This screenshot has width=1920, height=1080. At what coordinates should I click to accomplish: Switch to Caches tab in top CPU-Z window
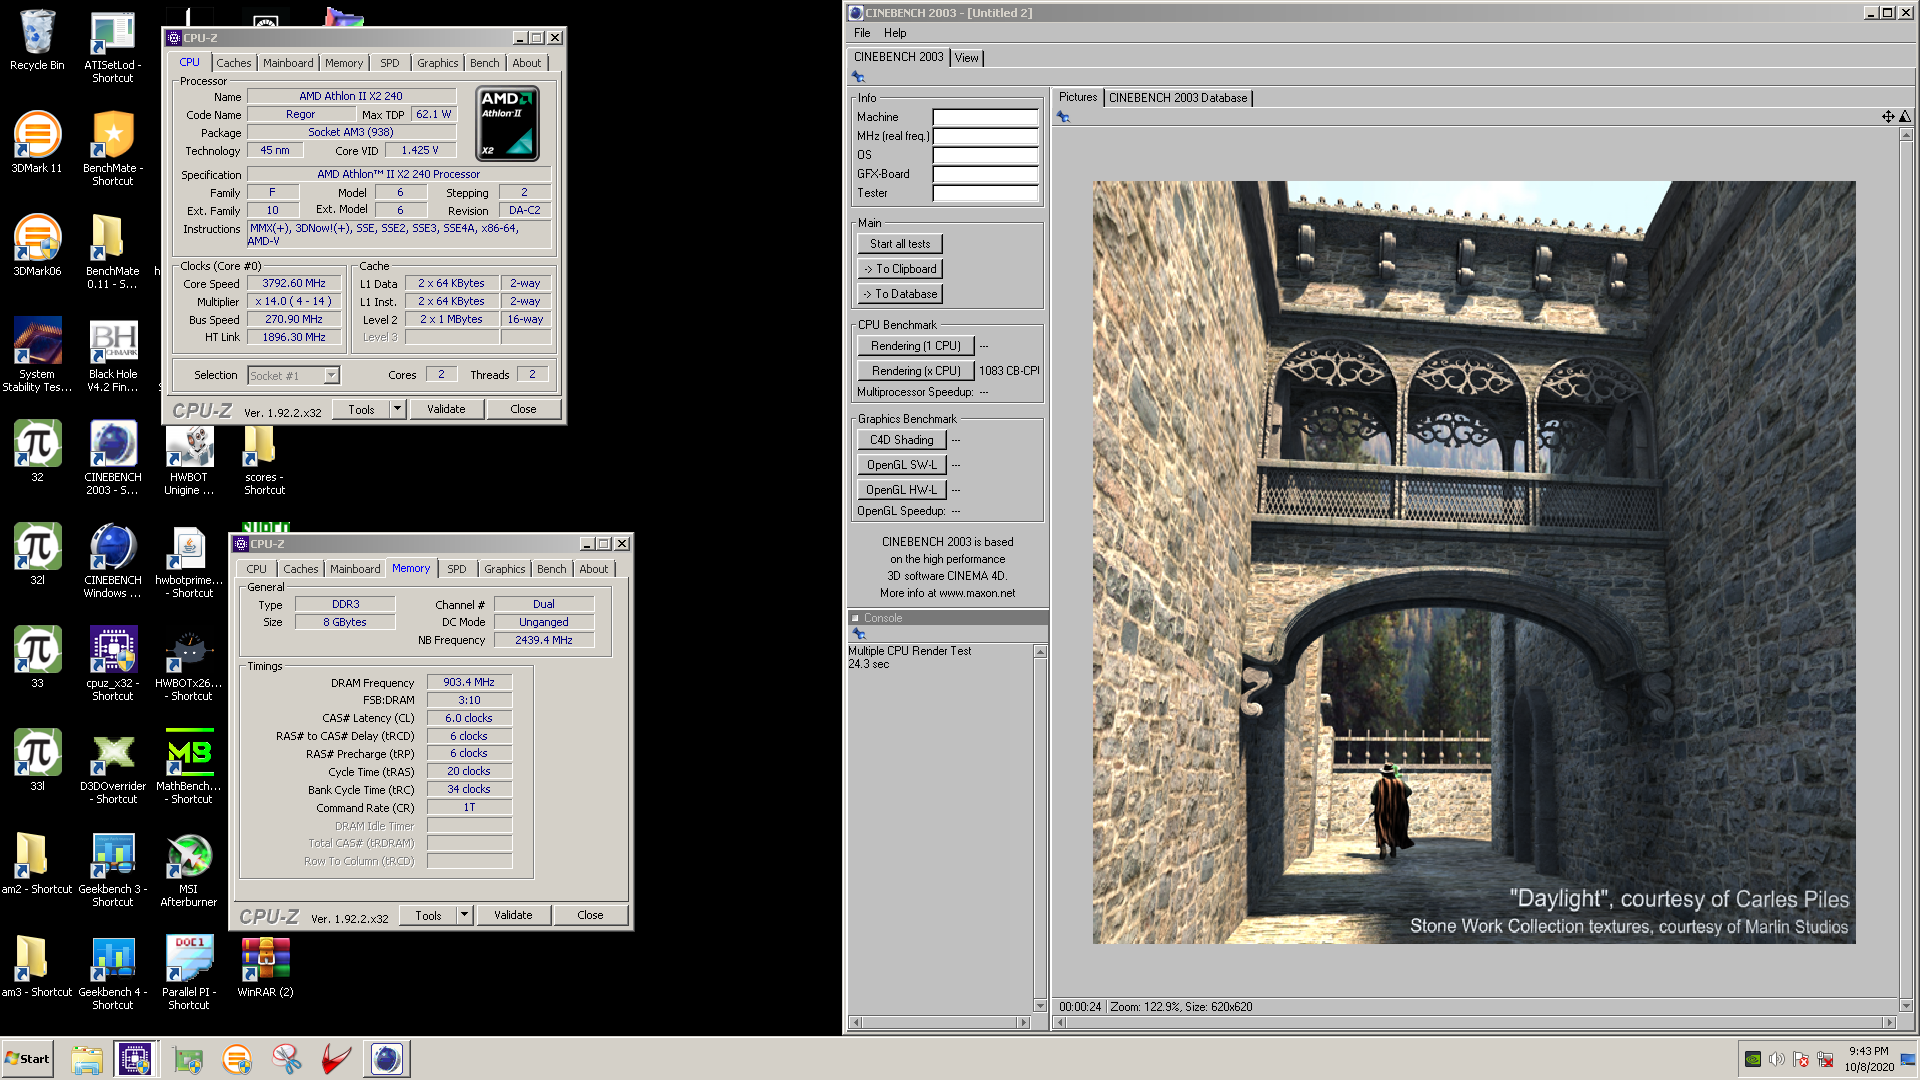pyautogui.click(x=234, y=63)
